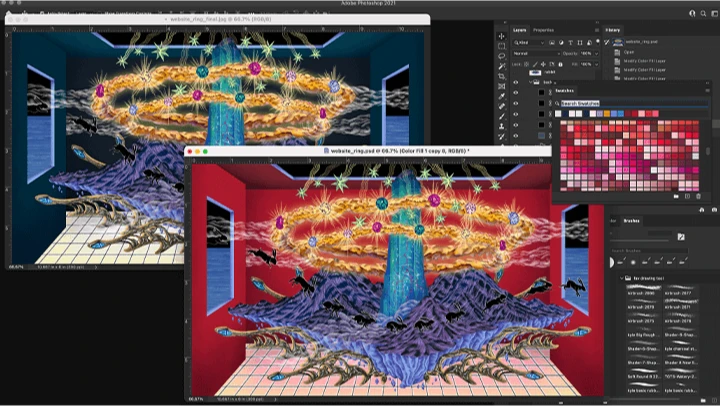This screenshot has height=406, width=720.
Task: Hide the bkgd layer group
Action: pyautogui.click(x=516, y=82)
